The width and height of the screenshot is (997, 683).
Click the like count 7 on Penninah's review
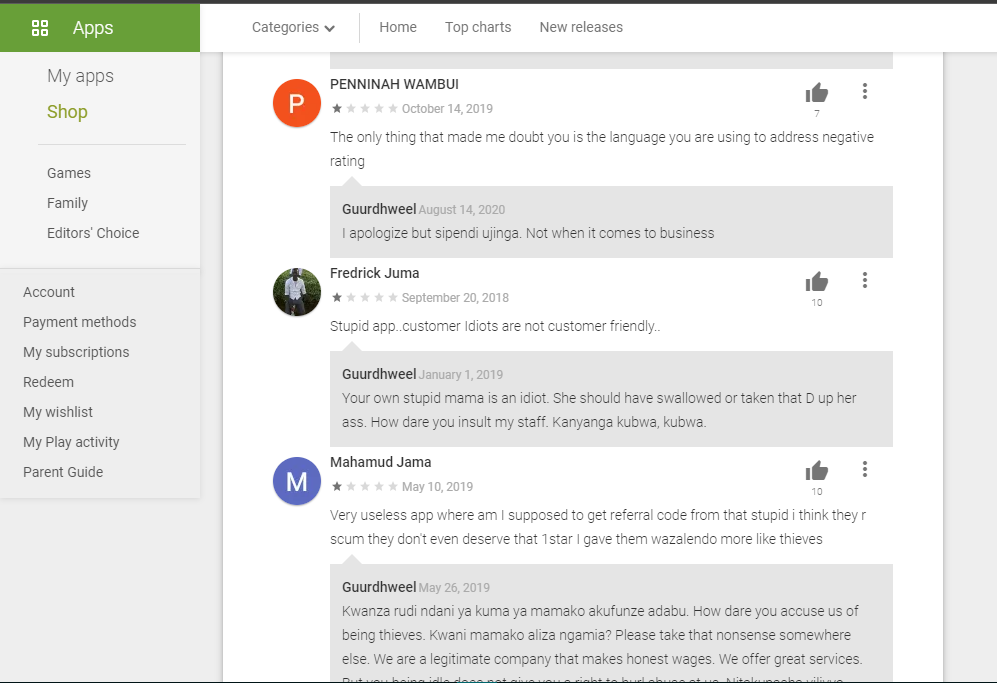[x=817, y=113]
